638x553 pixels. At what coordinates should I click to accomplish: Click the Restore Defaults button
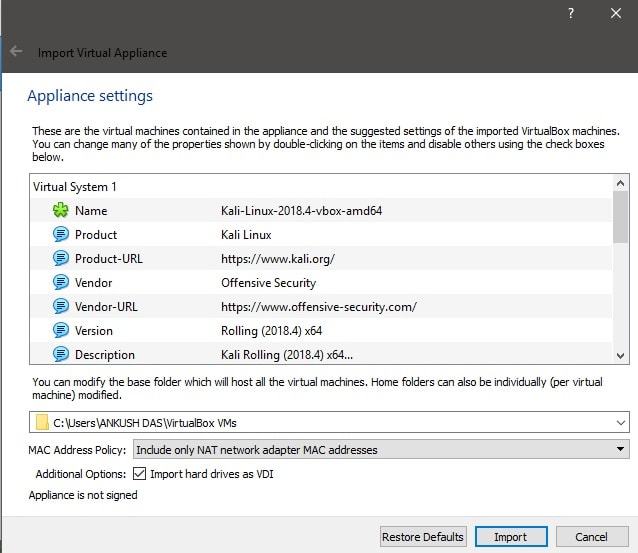(x=422, y=537)
